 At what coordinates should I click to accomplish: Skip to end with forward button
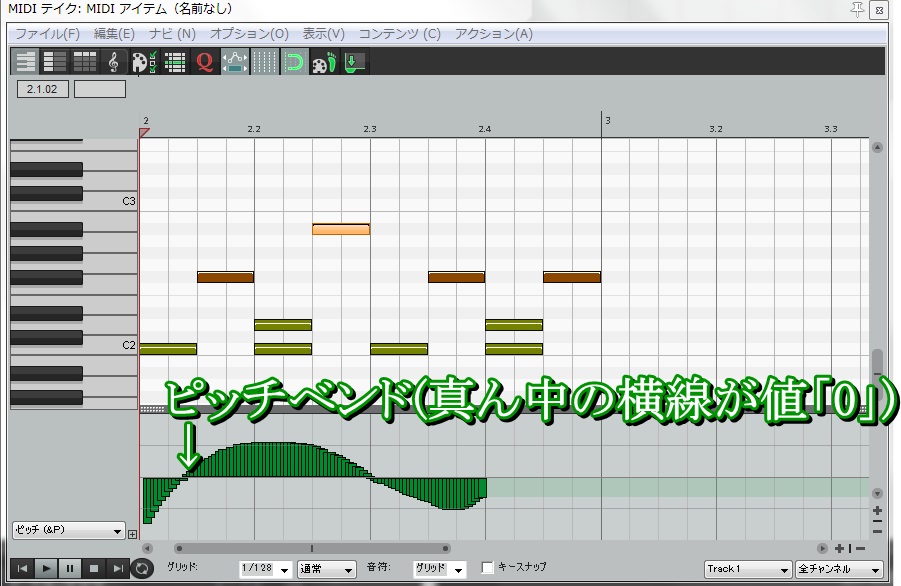pos(118,569)
